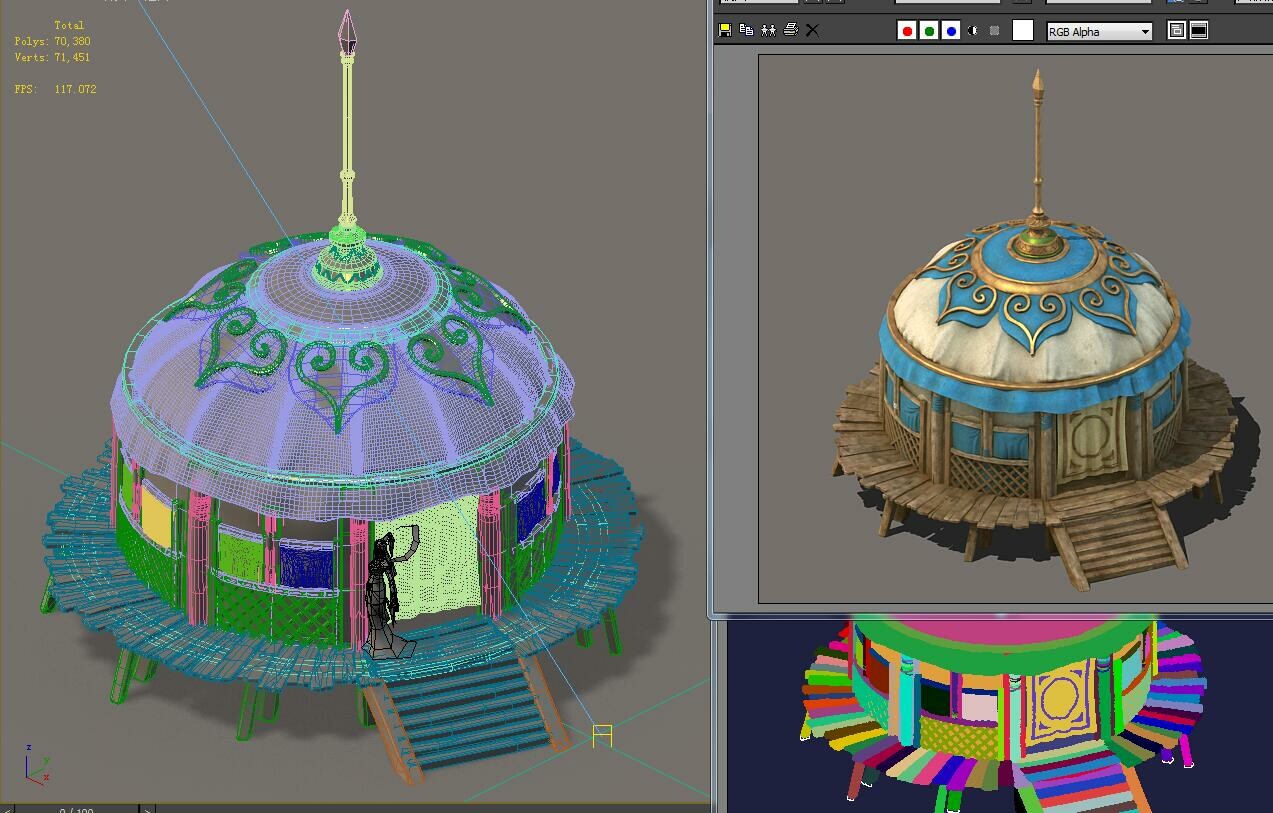Enable monochrome channel display
1273x813 pixels.
point(971,30)
